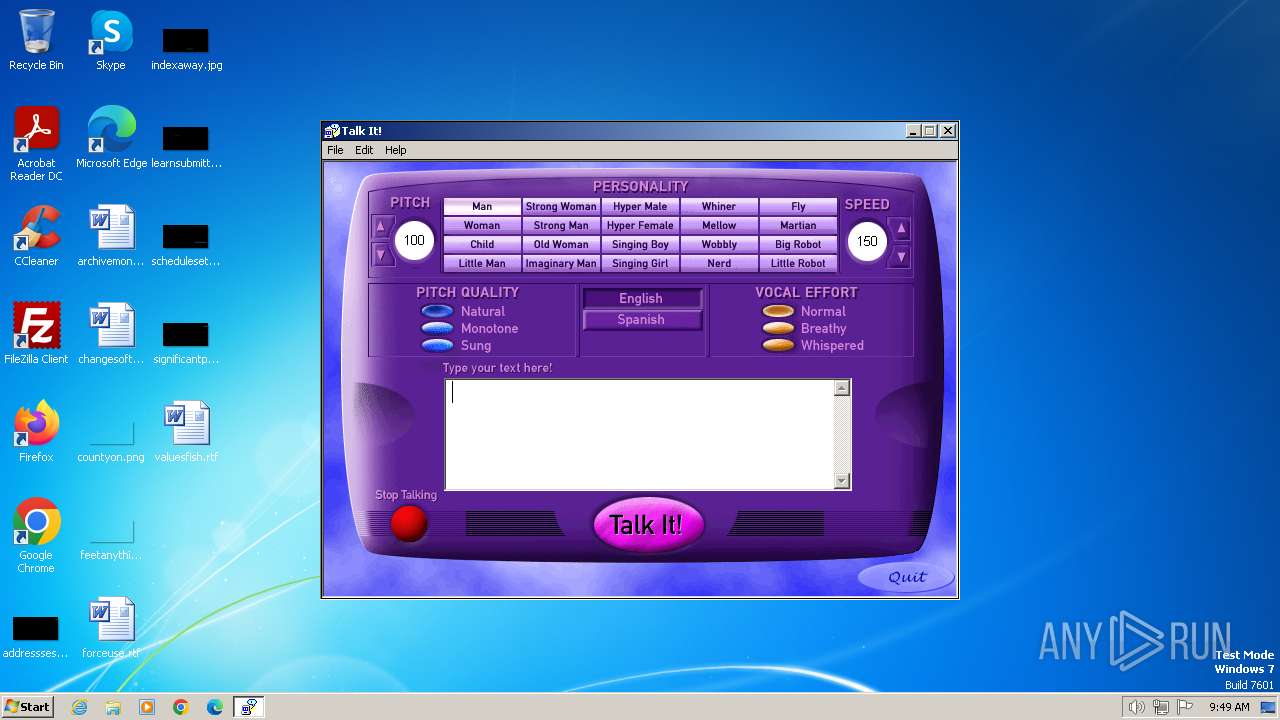Select the Imaginary Man personality
This screenshot has height=720, width=1280.
click(x=561, y=264)
